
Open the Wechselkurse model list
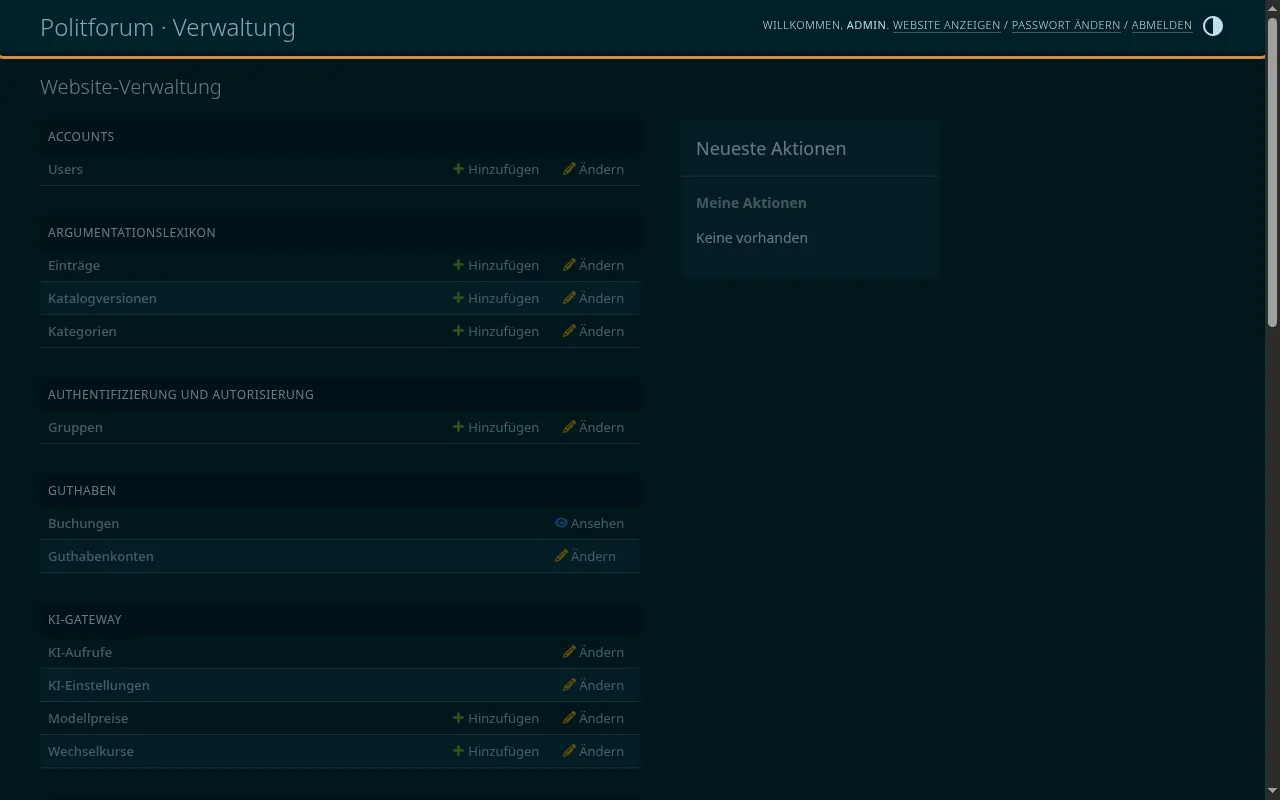click(x=91, y=751)
